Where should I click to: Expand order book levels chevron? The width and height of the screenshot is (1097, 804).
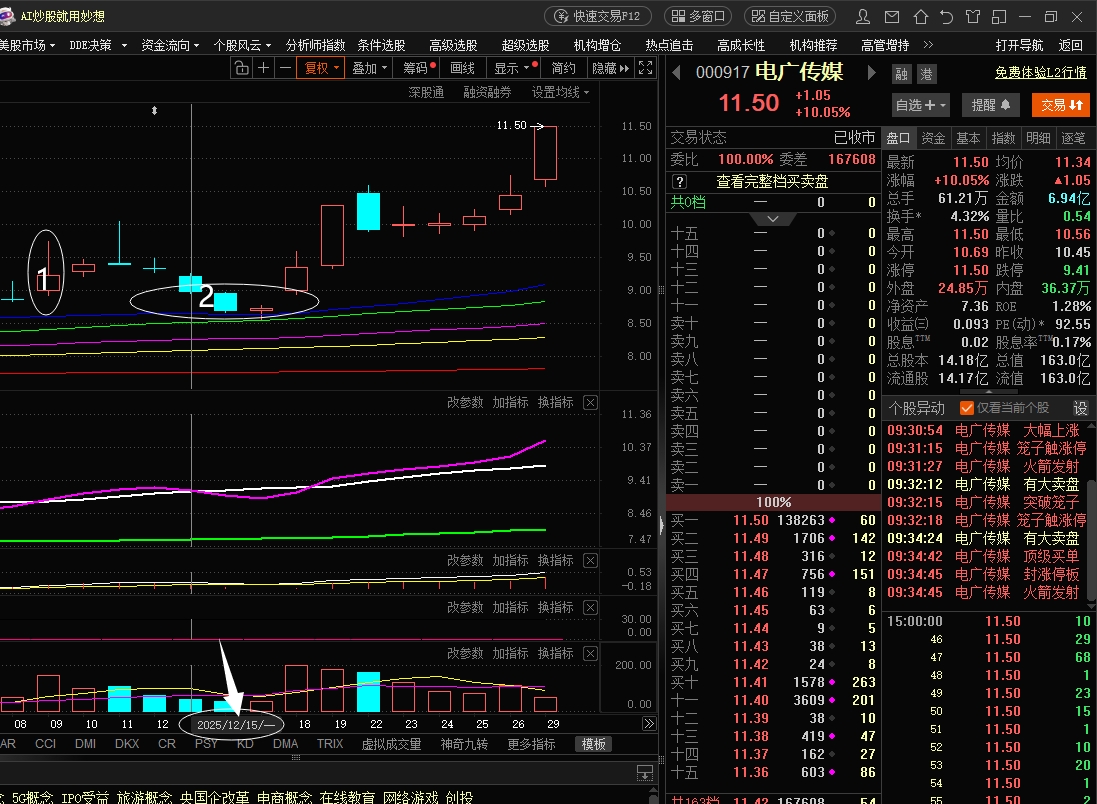tap(773, 219)
